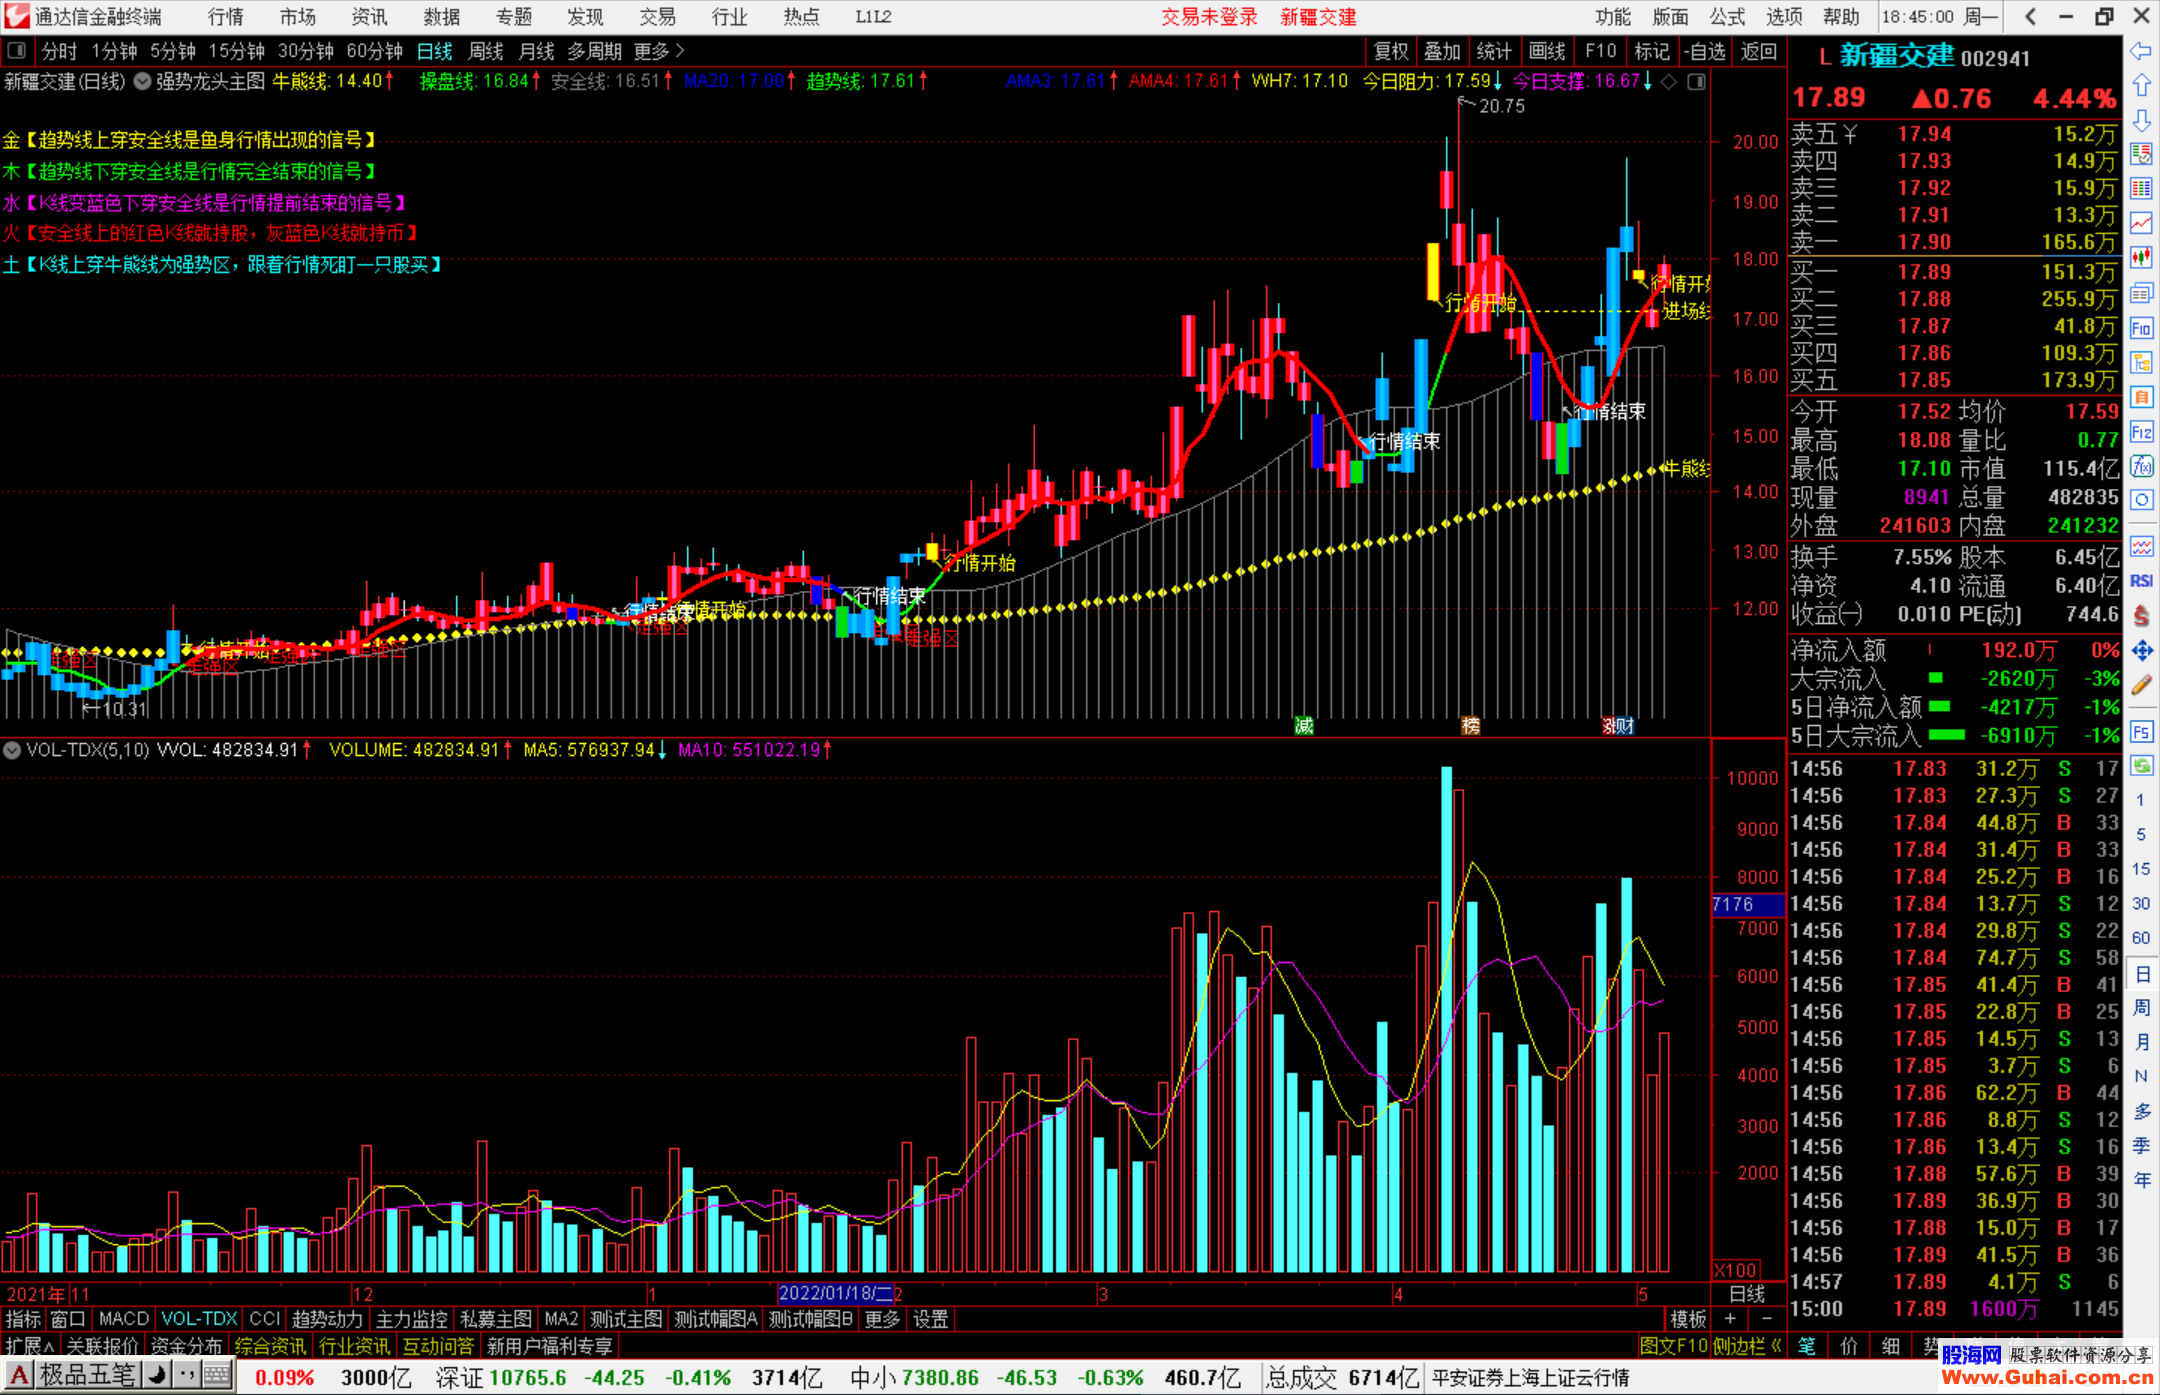Image resolution: width=2160 pixels, height=1395 pixels.
Task: Click the X100 volume scale label
Action: tap(1736, 1270)
